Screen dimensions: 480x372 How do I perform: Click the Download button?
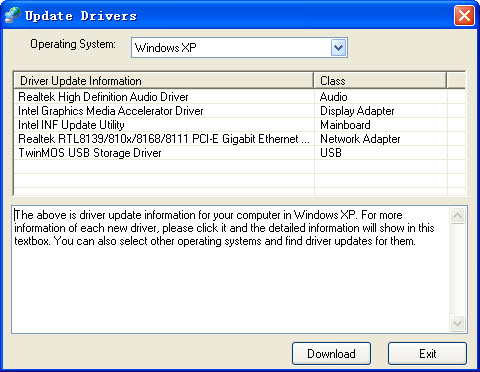coord(331,353)
